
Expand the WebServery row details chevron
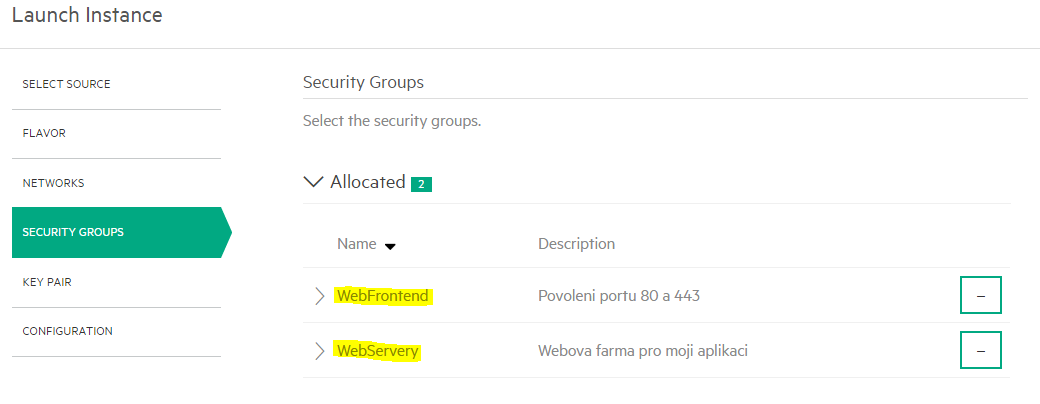point(320,351)
